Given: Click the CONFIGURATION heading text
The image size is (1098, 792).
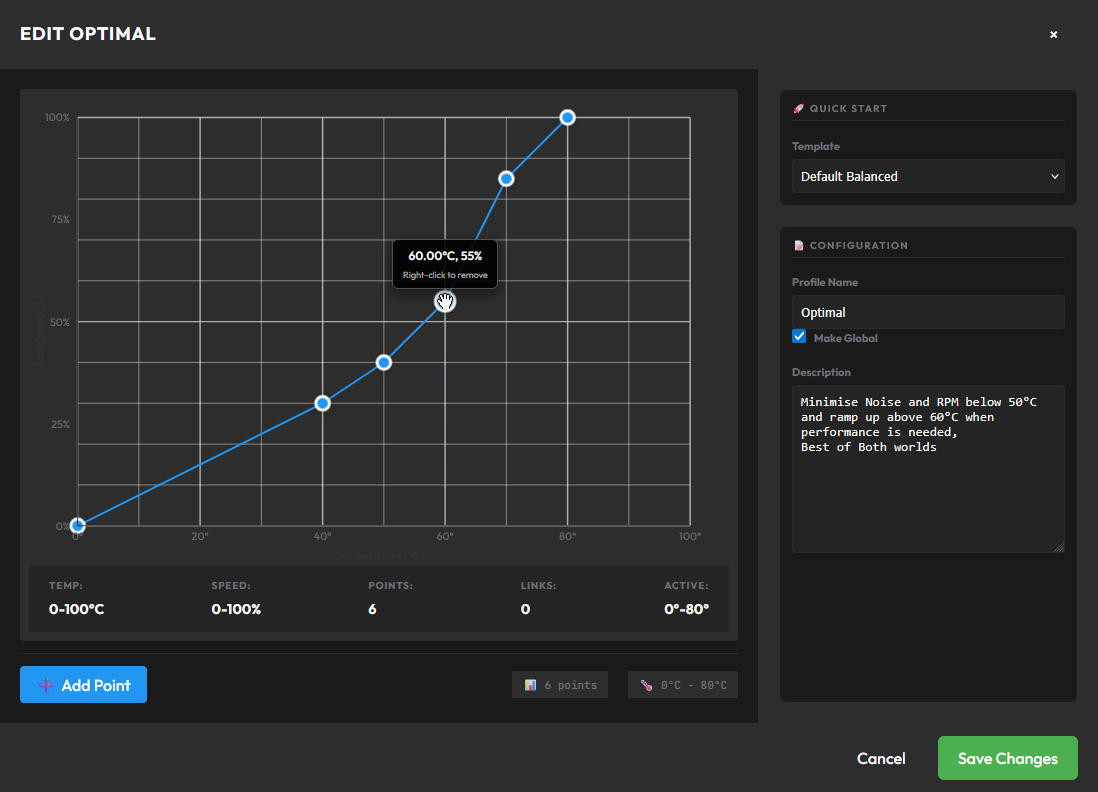Looking at the screenshot, I should point(859,246).
